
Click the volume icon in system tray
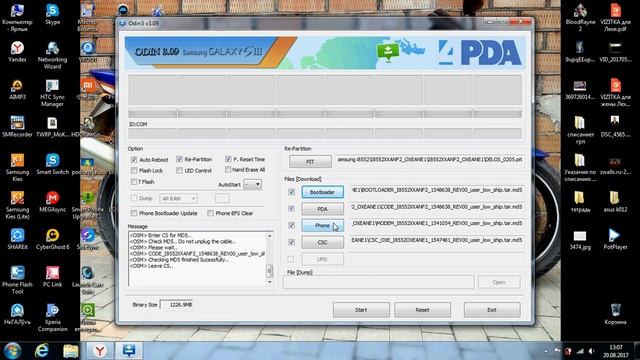591,351
